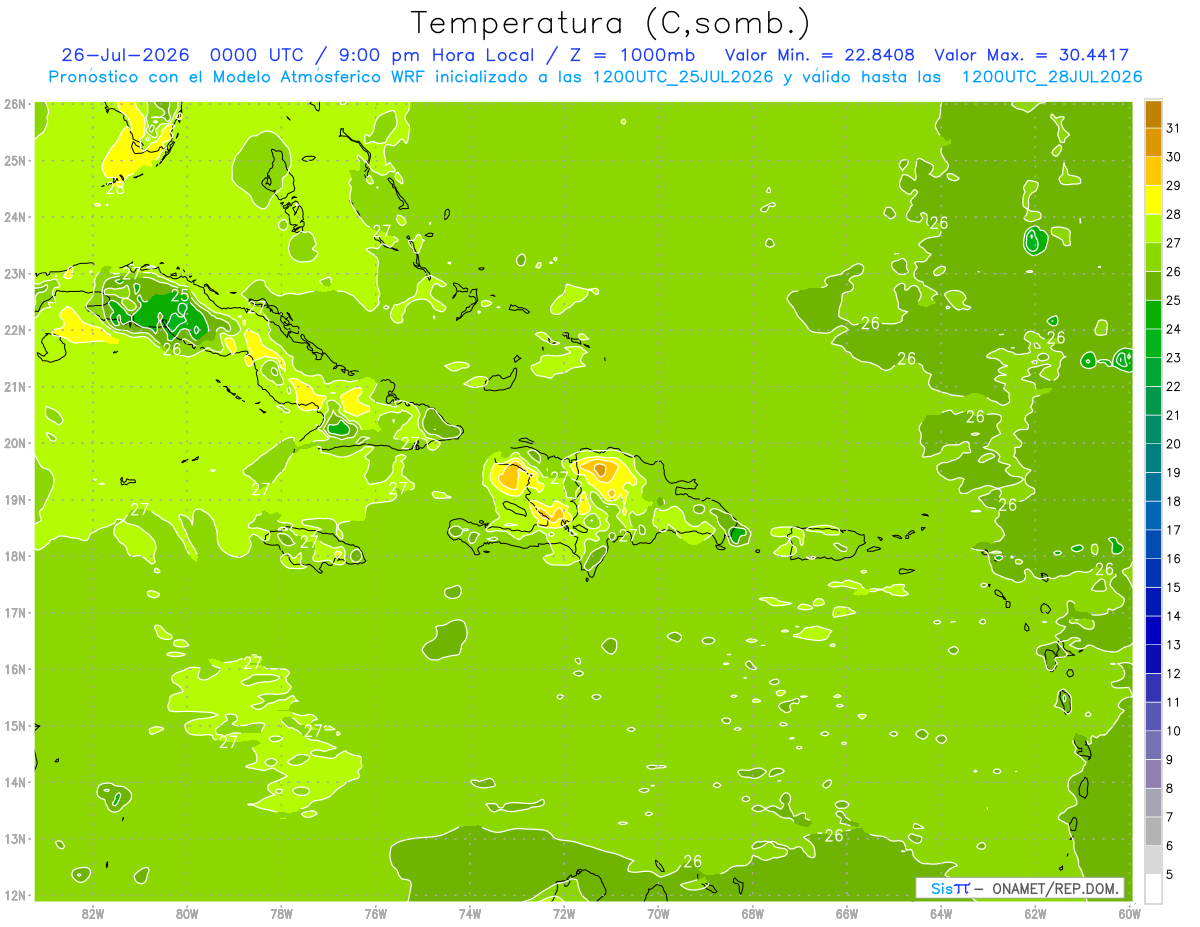Click the 18N latitude axis label
This screenshot has width=1200, height=927.
[x=15, y=556]
